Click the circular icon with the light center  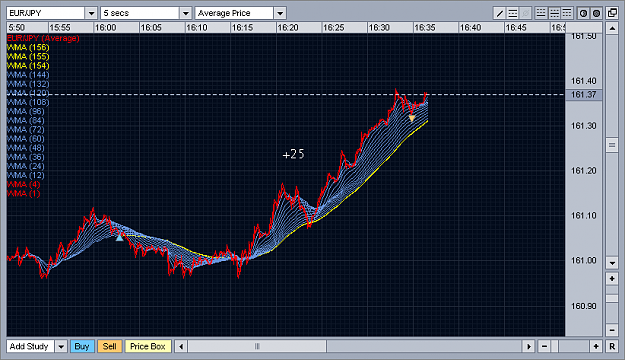click(583, 13)
